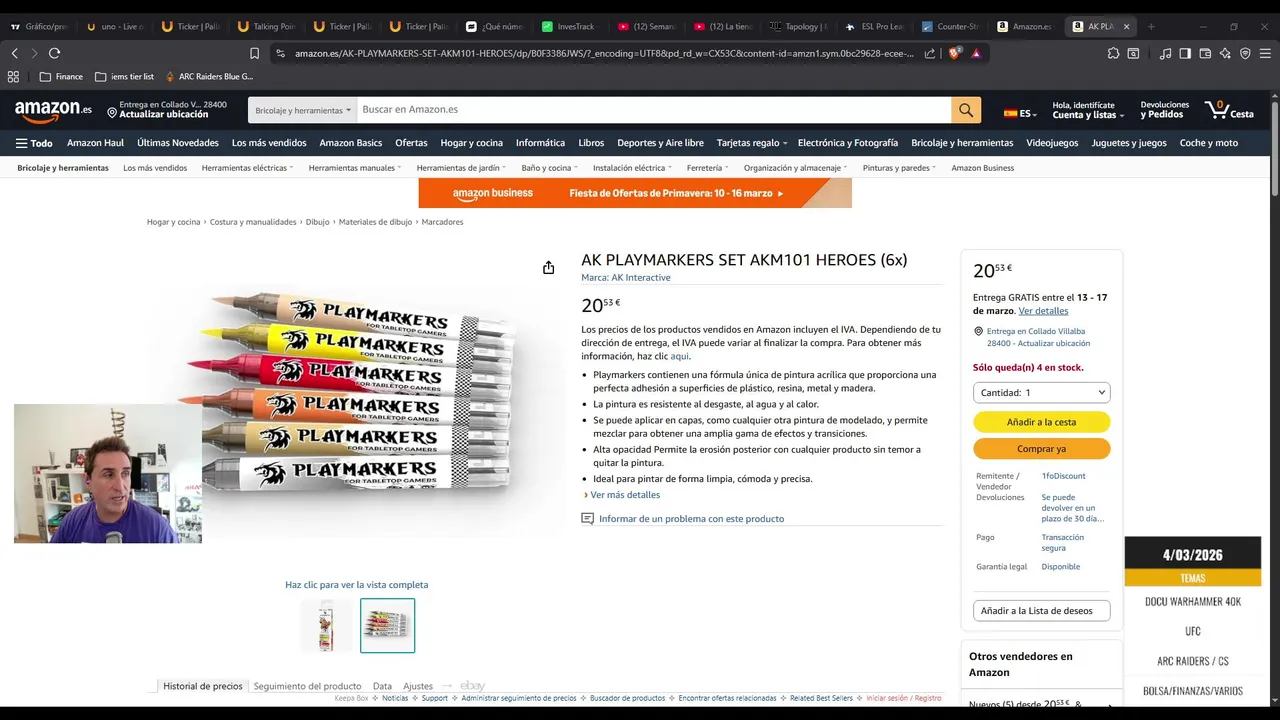Select the second product thumbnail (six markers)
This screenshot has width=1280, height=720.
[x=387, y=626]
